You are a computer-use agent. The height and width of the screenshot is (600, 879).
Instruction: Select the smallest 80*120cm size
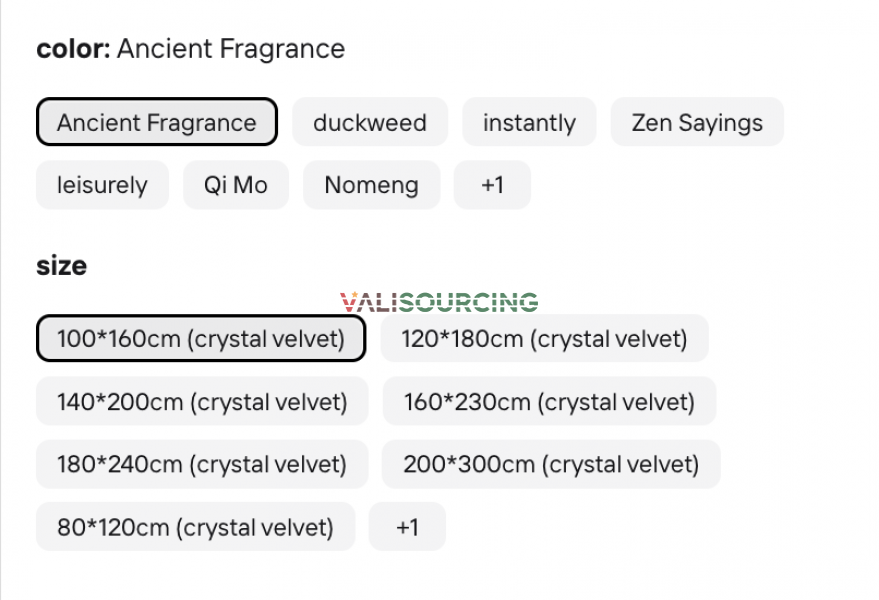click(x=195, y=527)
